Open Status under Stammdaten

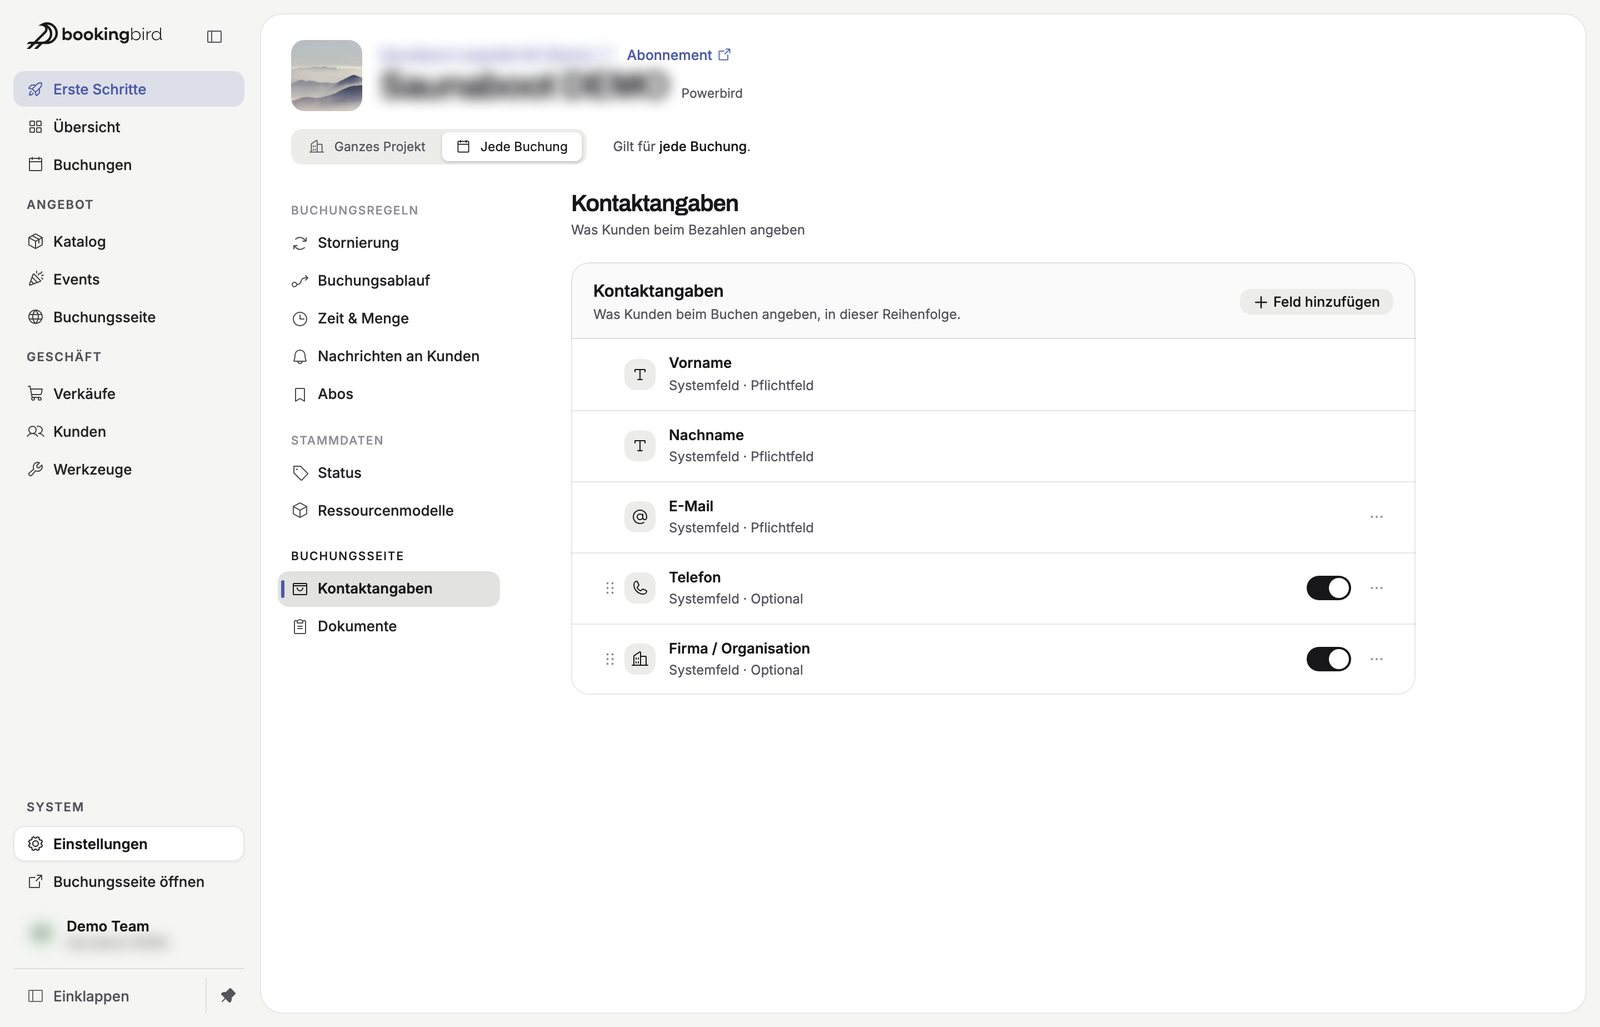389,473
